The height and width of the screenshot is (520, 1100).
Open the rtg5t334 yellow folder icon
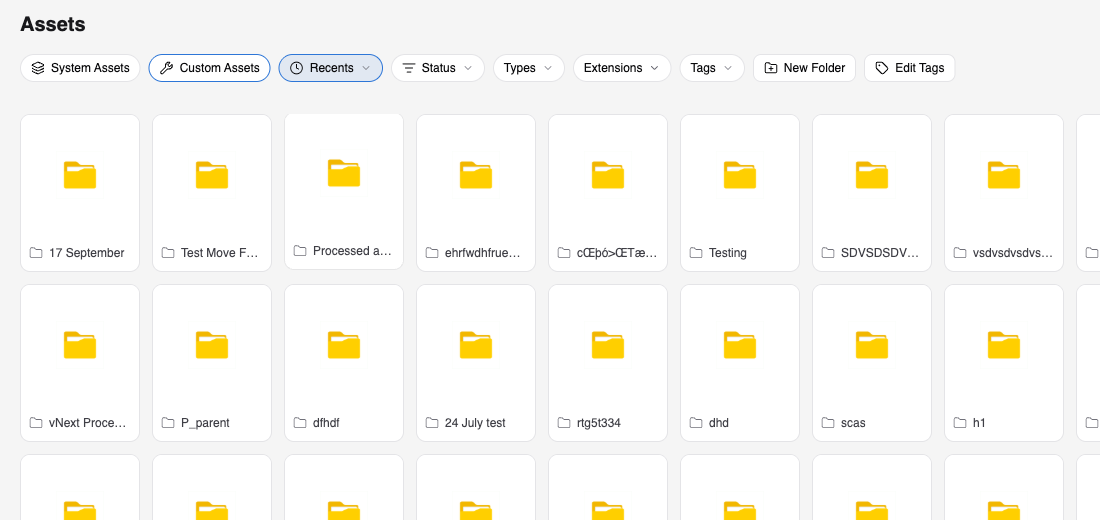(608, 345)
